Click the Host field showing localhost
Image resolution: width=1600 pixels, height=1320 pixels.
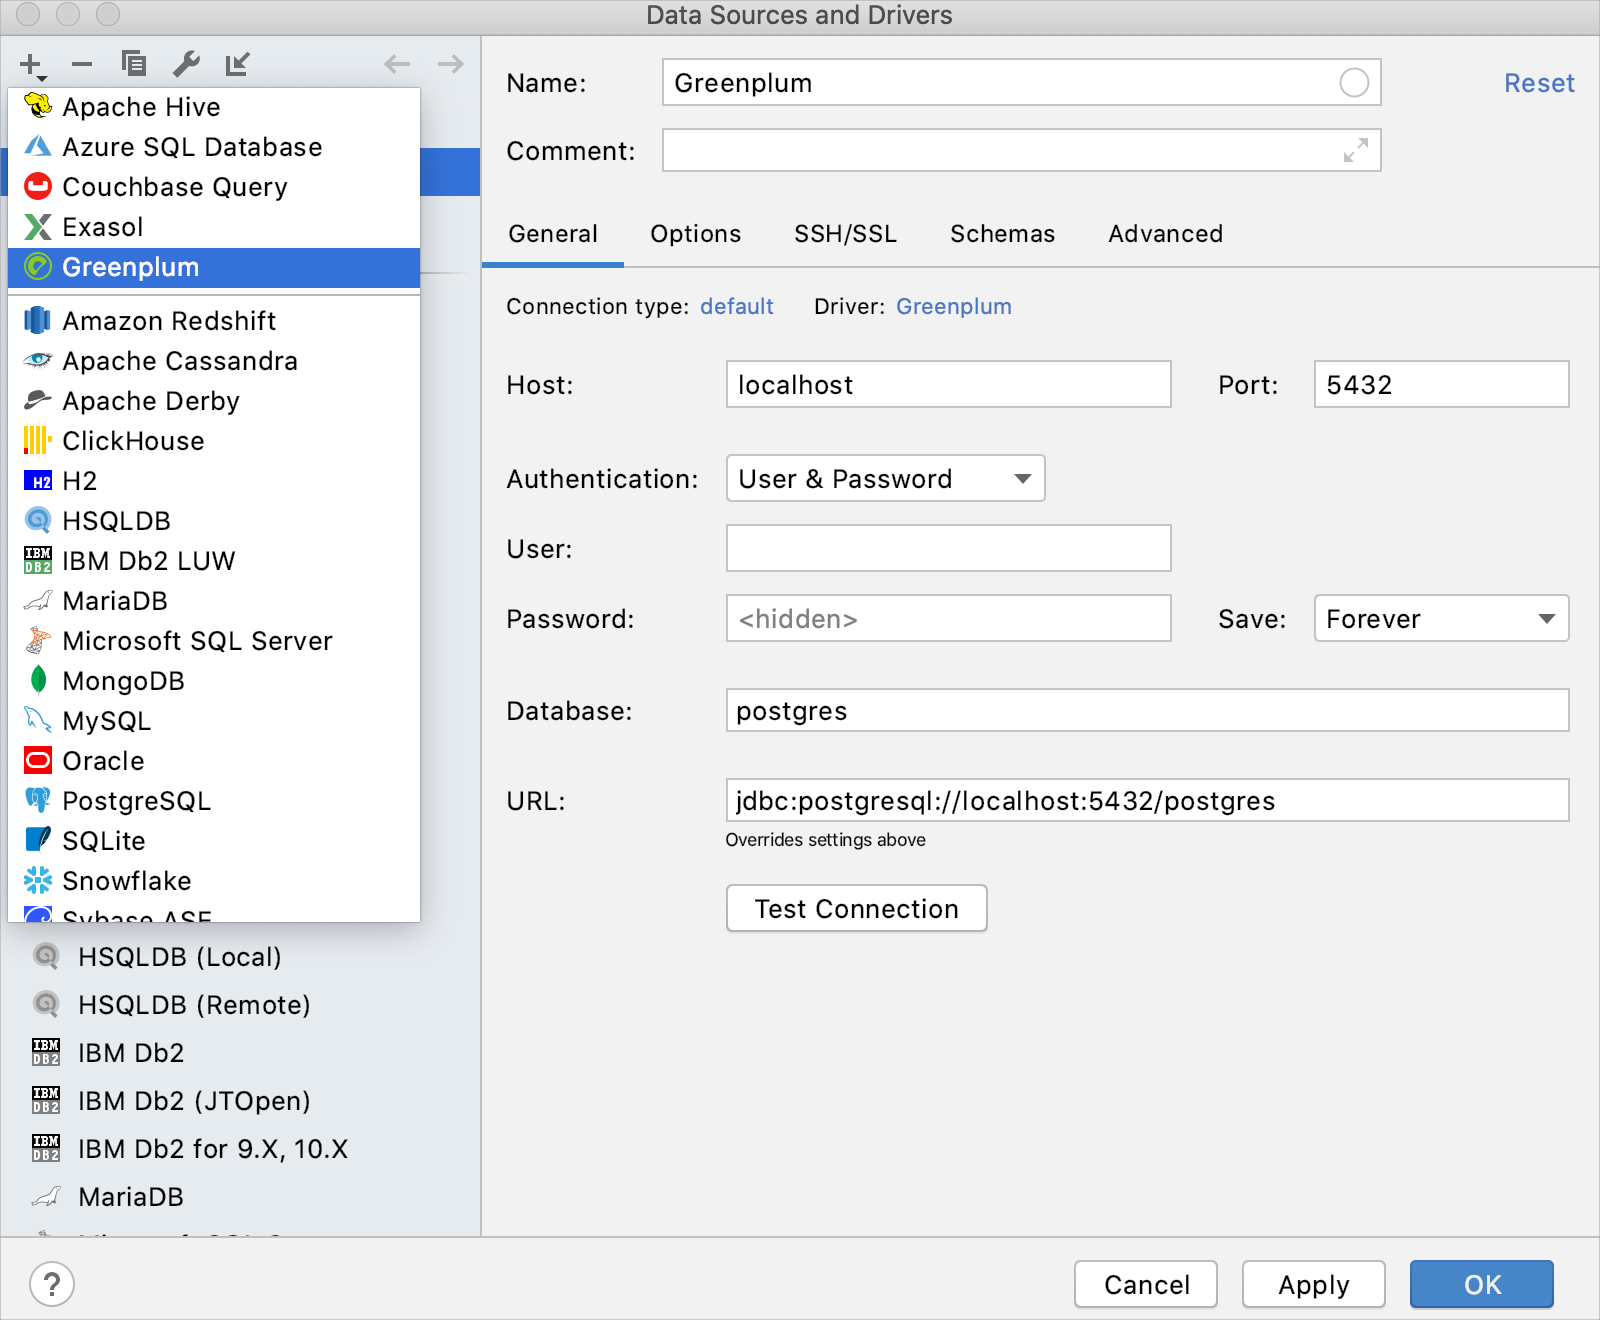(948, 384)
